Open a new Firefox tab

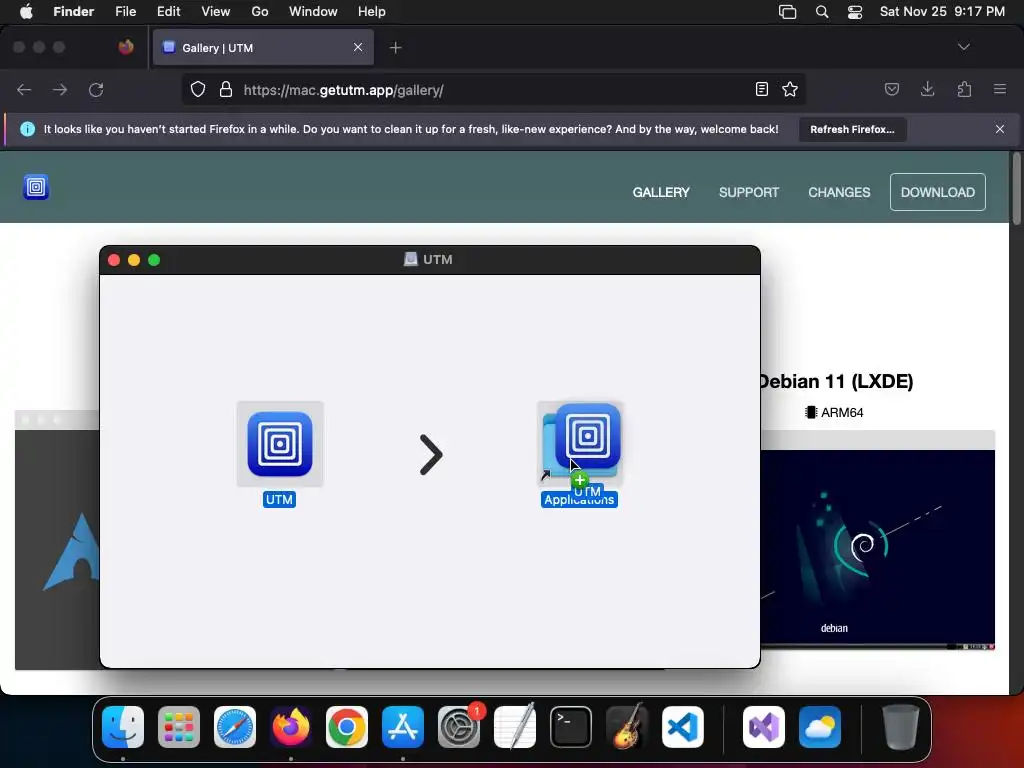click(x=395, y=48)
